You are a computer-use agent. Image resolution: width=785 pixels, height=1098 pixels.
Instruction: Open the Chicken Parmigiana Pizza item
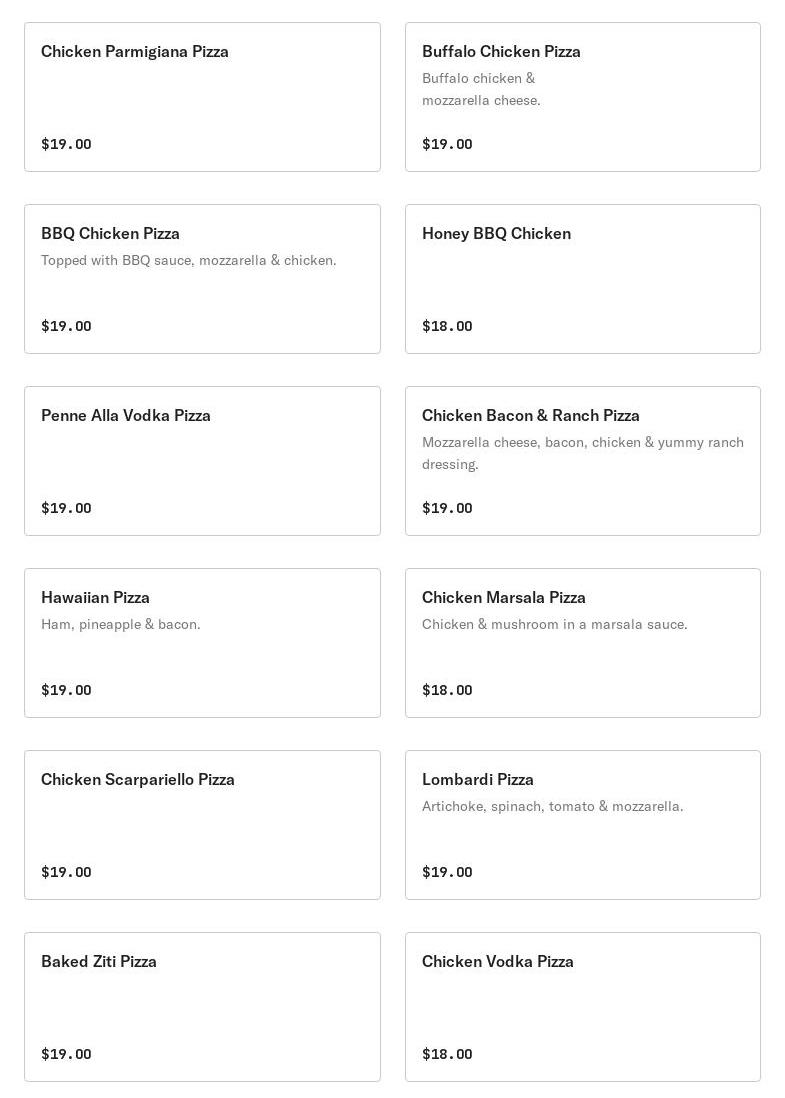[x=202, y=97]
